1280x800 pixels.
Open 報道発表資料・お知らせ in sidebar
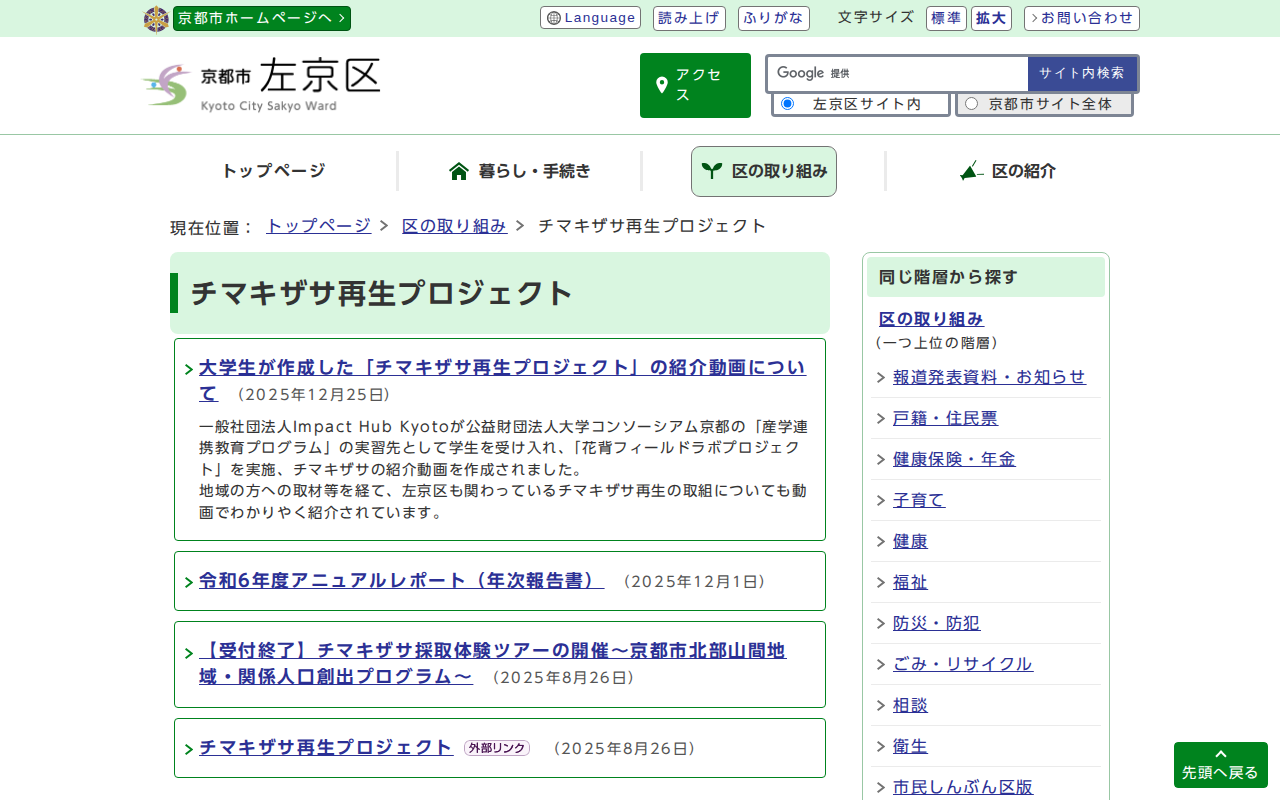988,377
